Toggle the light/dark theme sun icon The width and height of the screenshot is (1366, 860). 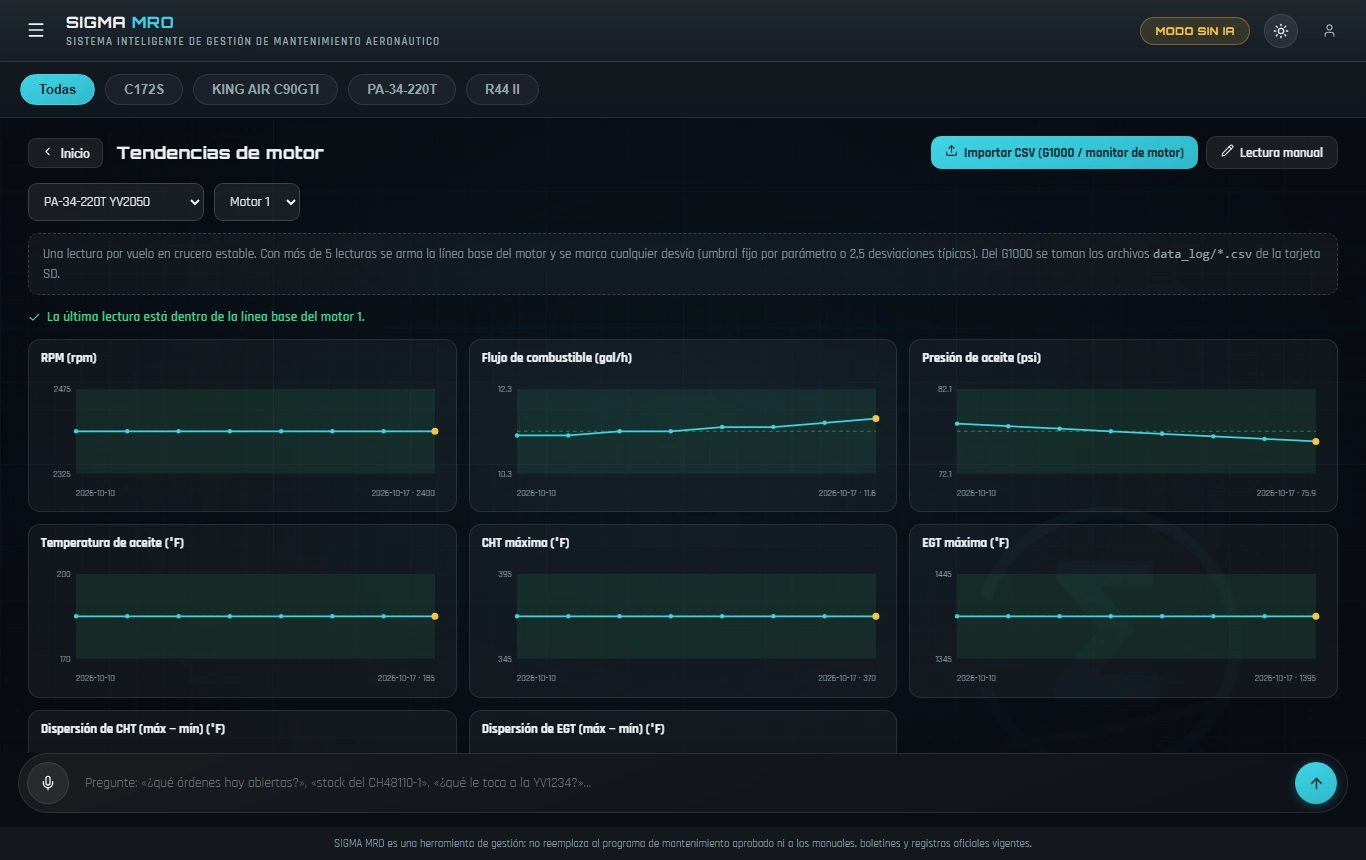(x=1281, y=31)
